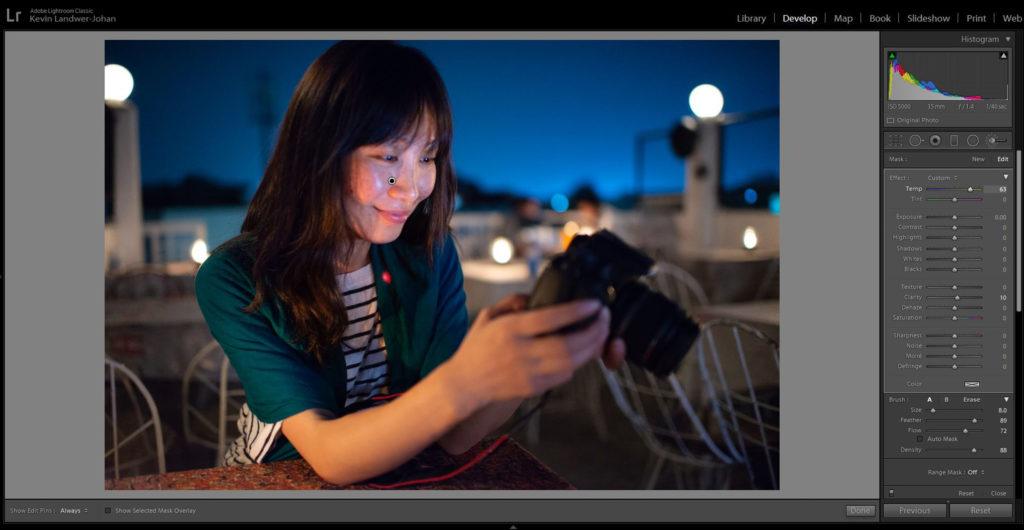The height and width of the screenshot is (530, 1024).
Task: Toggle the shadow clipping indicator in histogram
Action: point(892,56)
